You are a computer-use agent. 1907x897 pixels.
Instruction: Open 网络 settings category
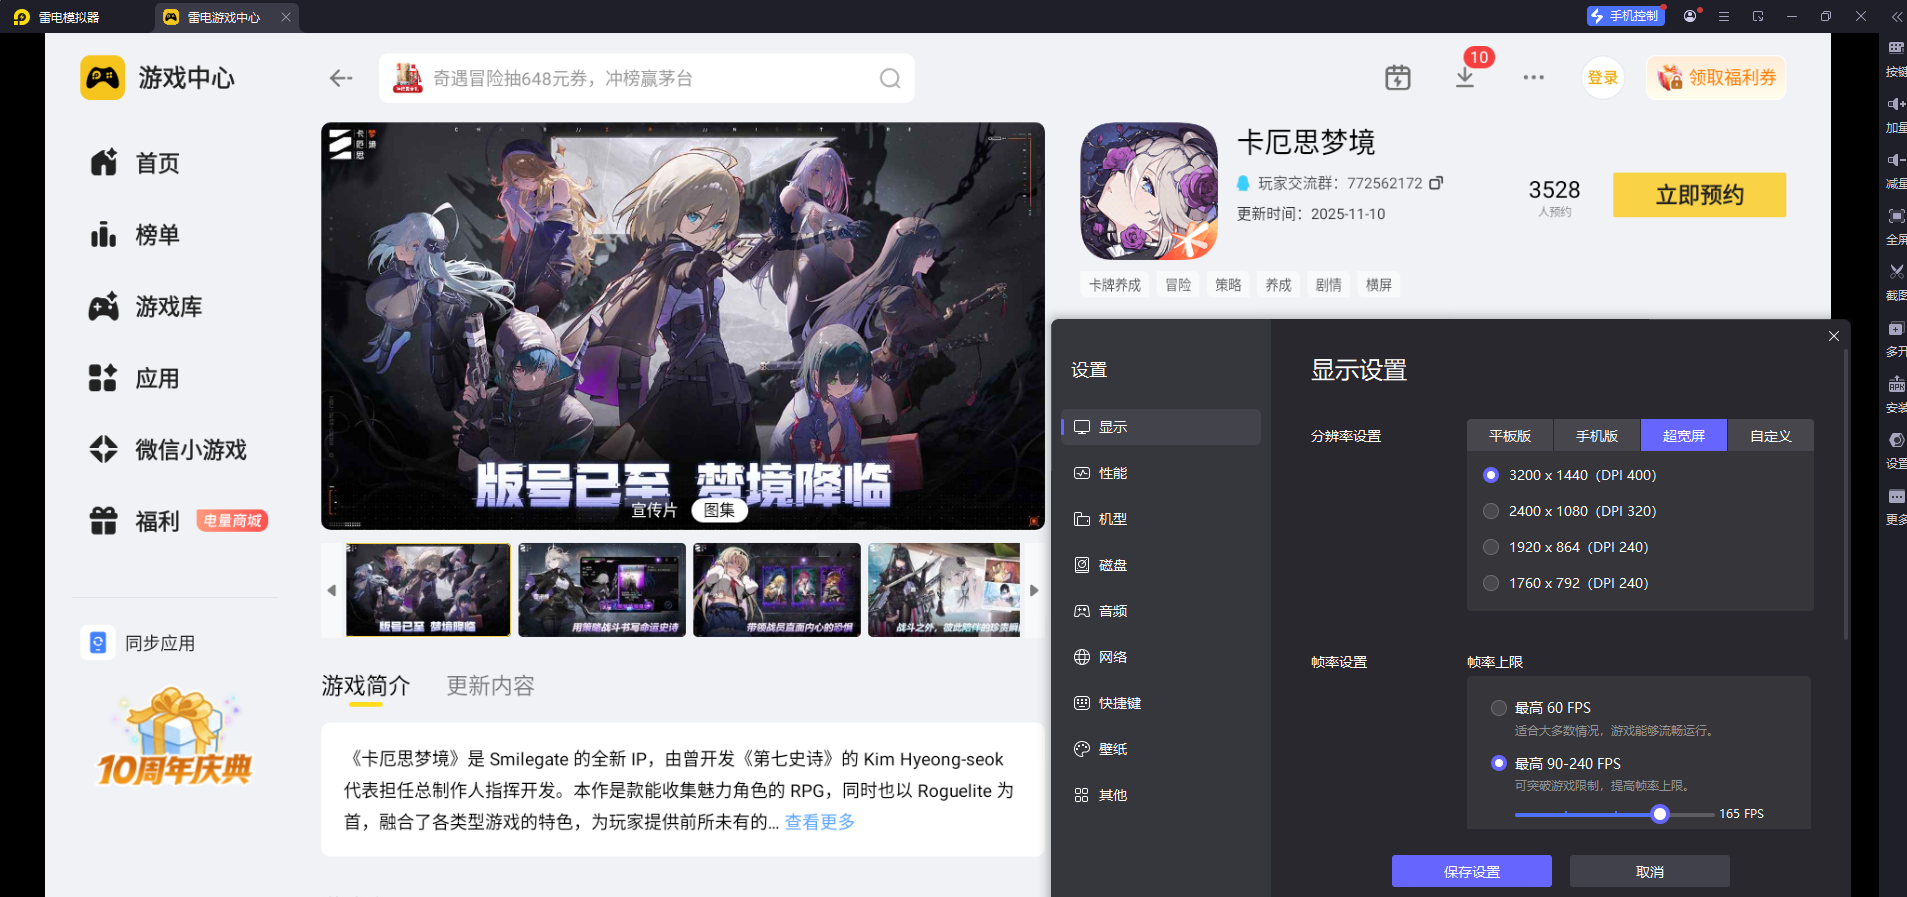[1160, 657]
